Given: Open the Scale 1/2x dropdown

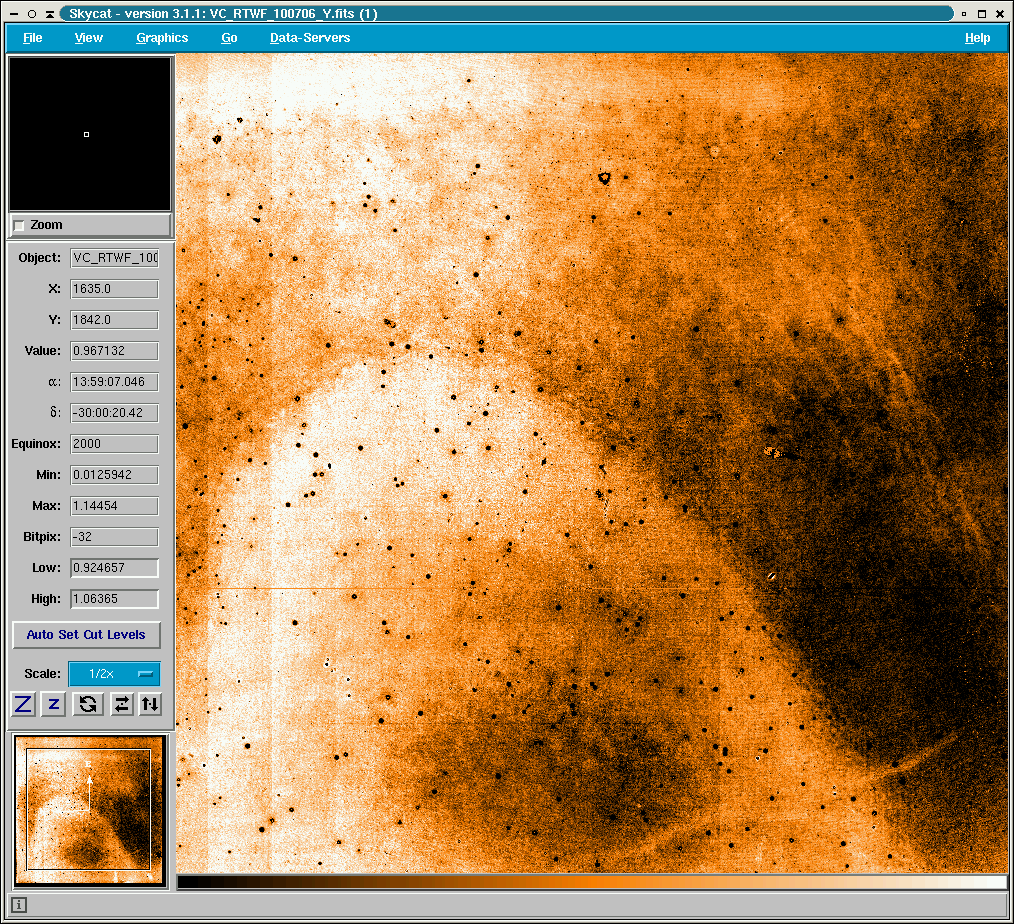Looking at the screenshot, I should click(x=113, y=674).
